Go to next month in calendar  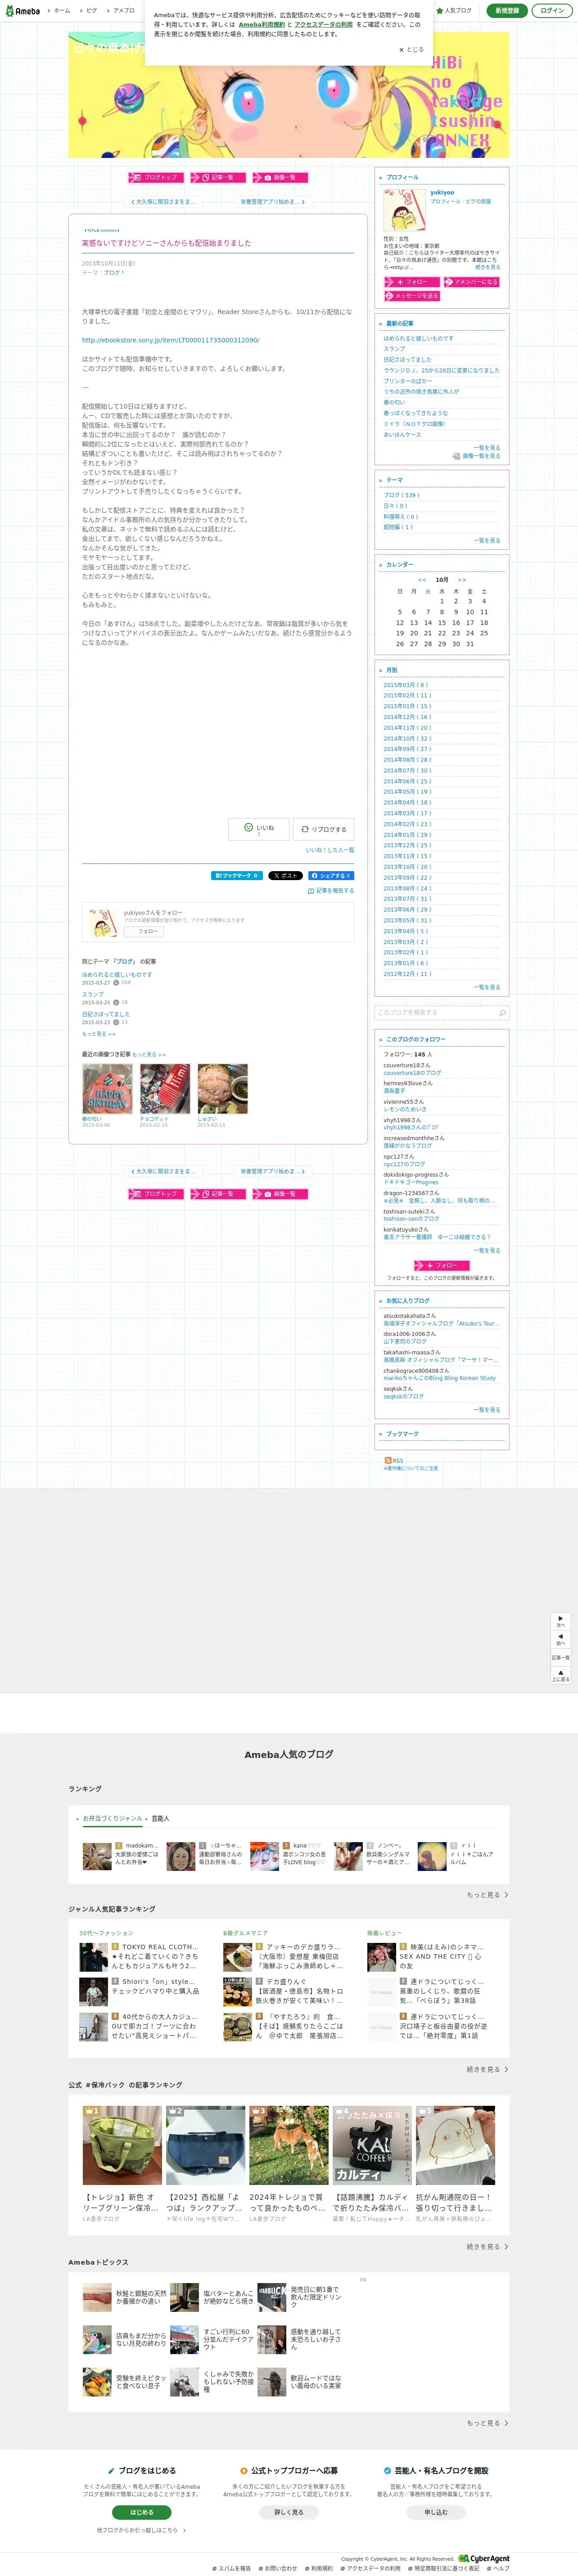pyautogui.click(x=462, y=580)
